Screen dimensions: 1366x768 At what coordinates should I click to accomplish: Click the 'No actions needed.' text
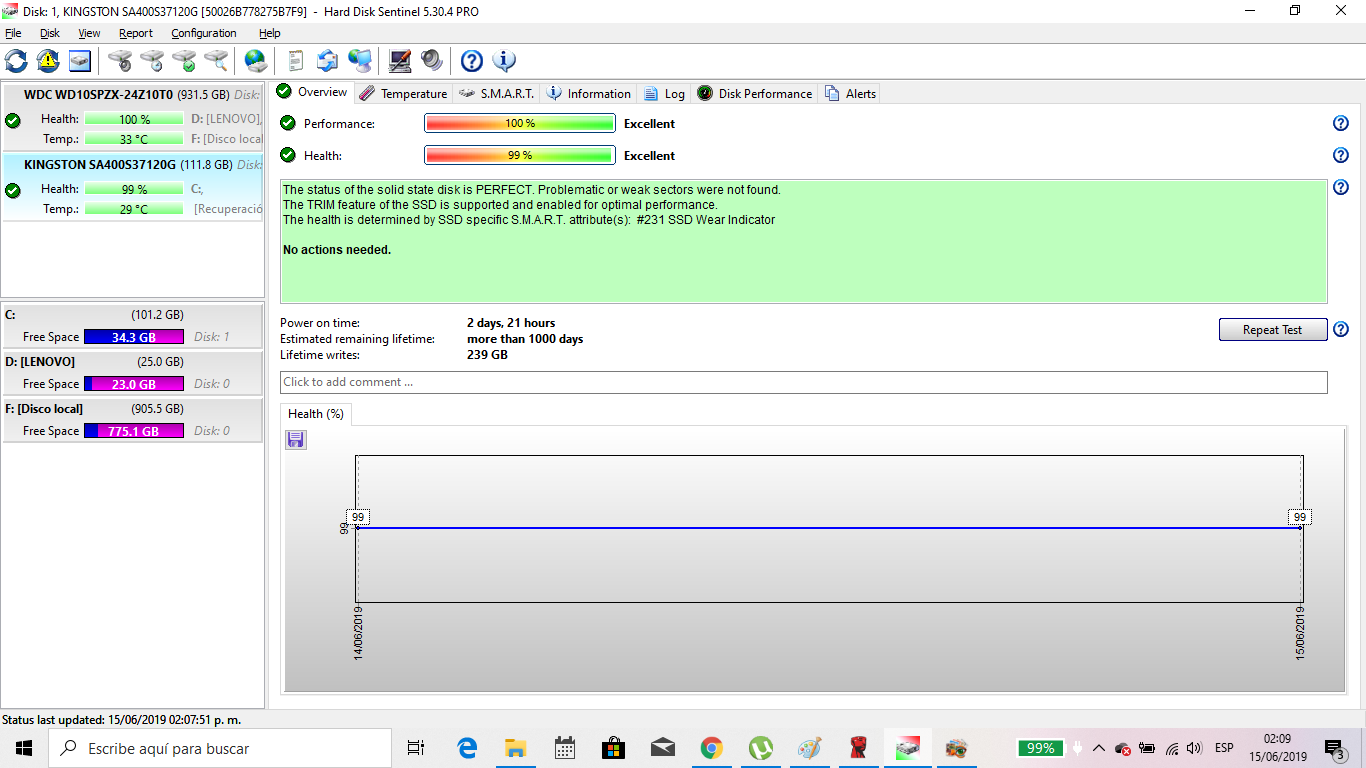coord(337,250)
